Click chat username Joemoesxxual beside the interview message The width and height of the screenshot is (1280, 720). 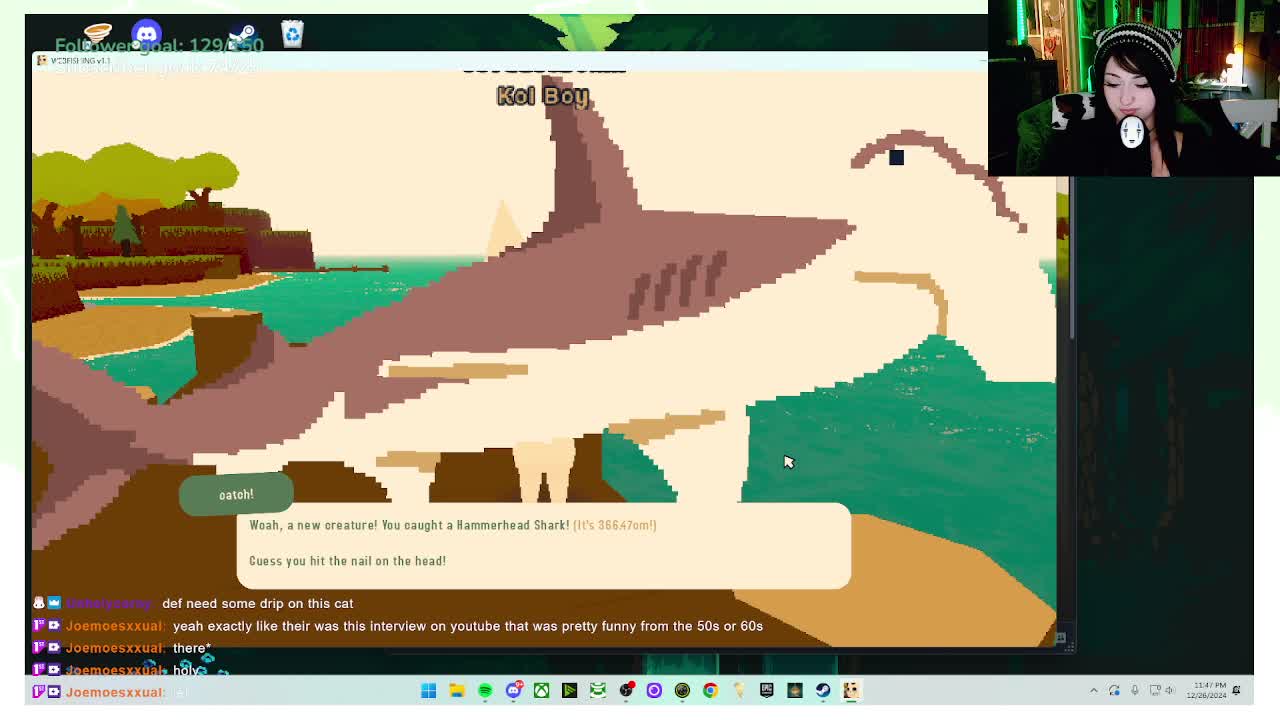point(115,626)
